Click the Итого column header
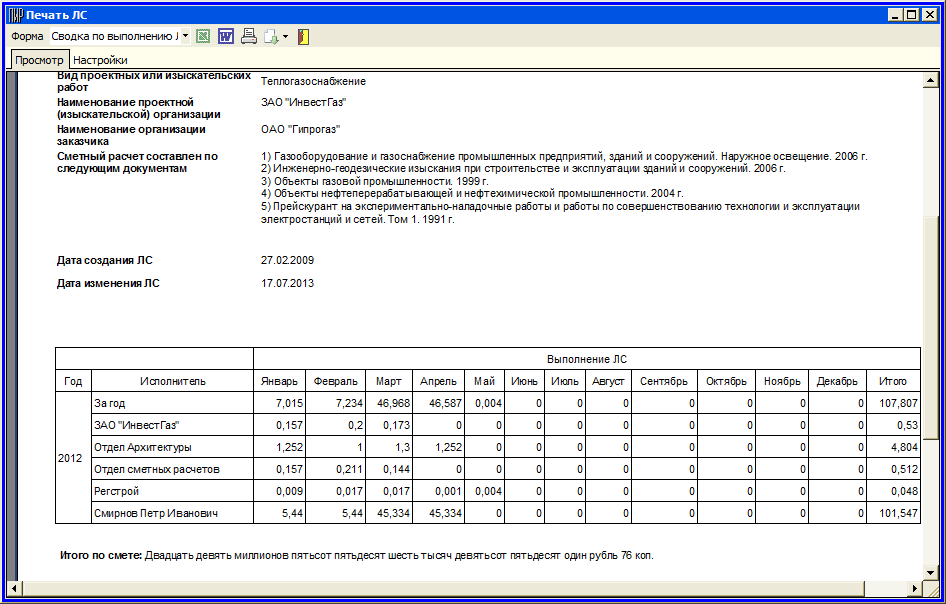This screenshot has height=604, width=946. click(893, 381)
